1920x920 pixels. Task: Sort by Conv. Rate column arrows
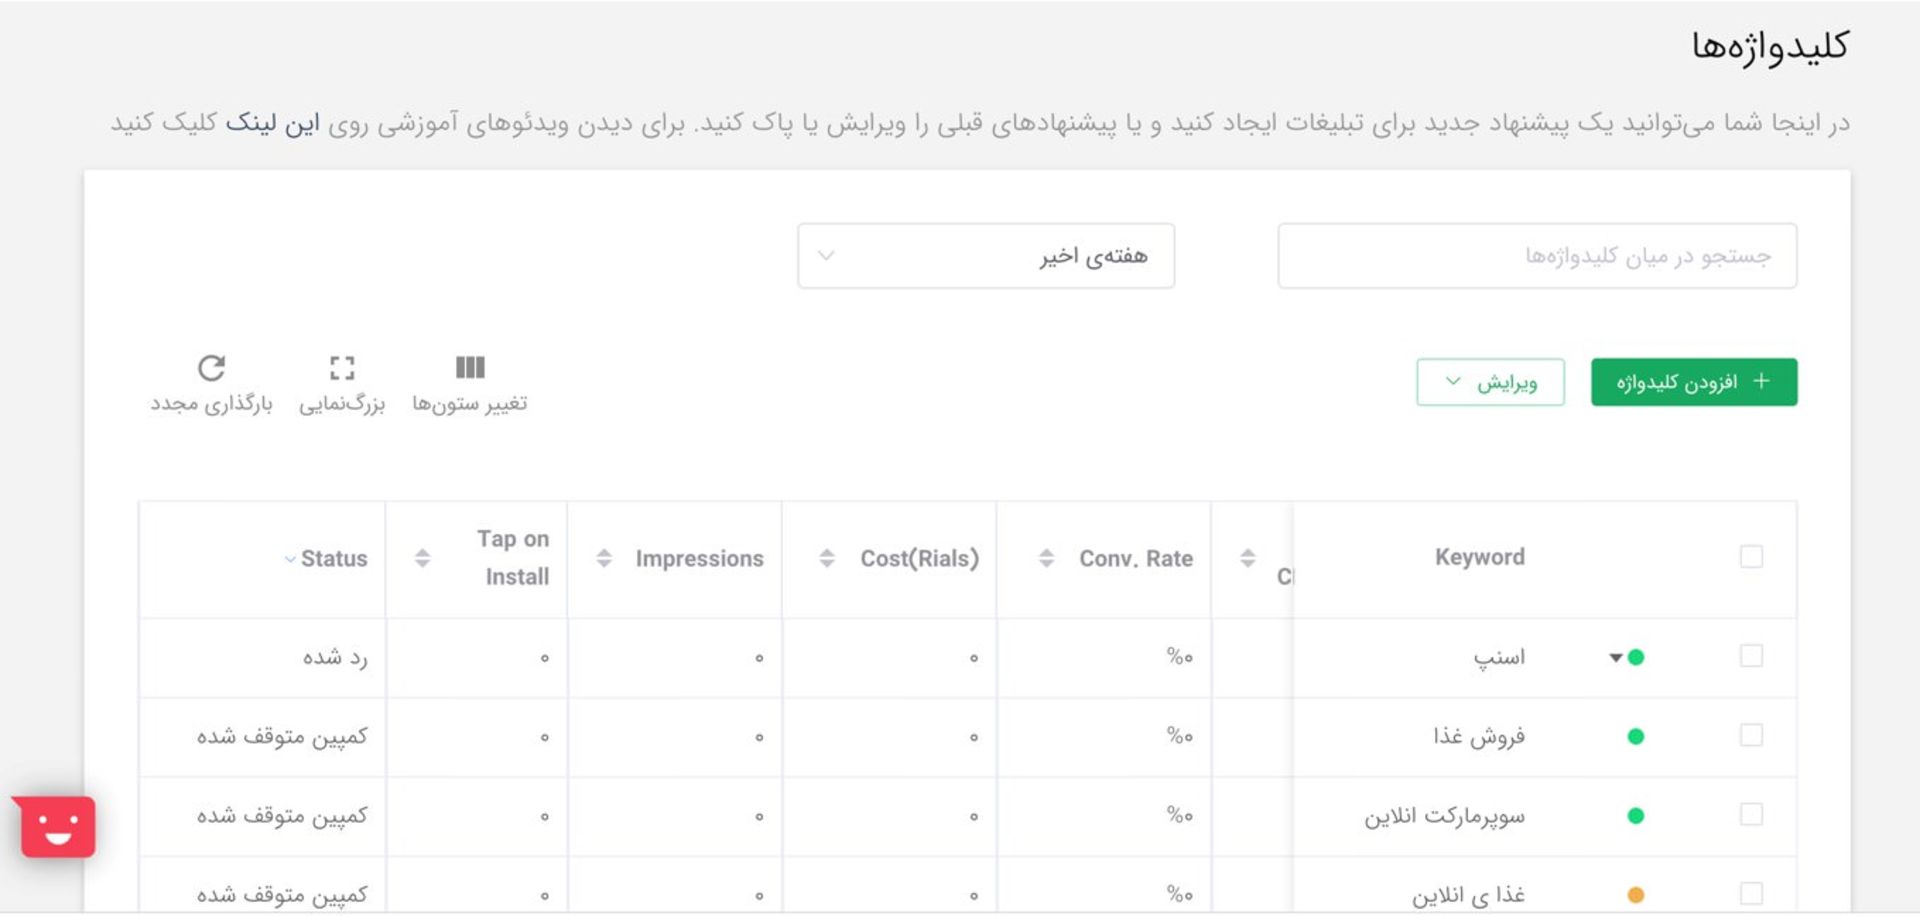1046,558
